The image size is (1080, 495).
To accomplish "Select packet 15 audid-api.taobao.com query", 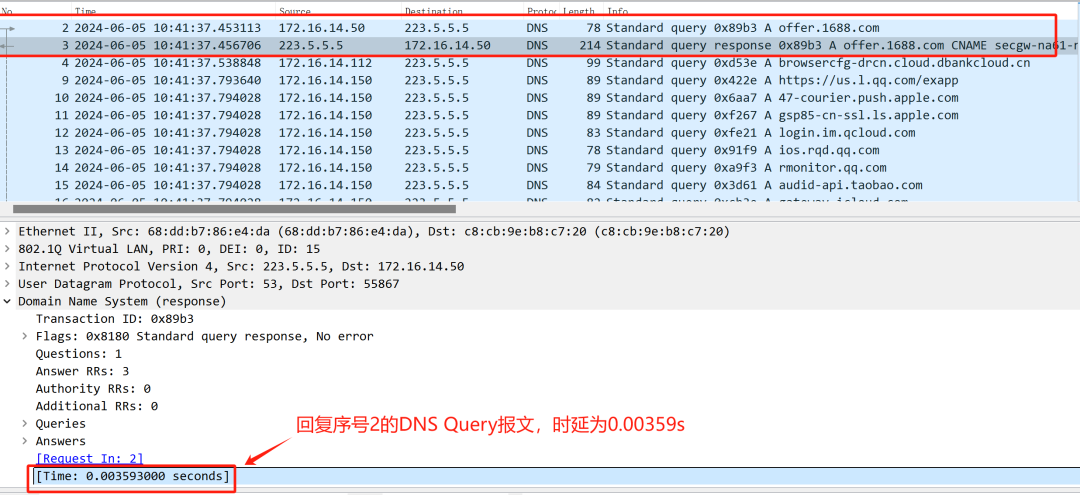I will 500,185.
